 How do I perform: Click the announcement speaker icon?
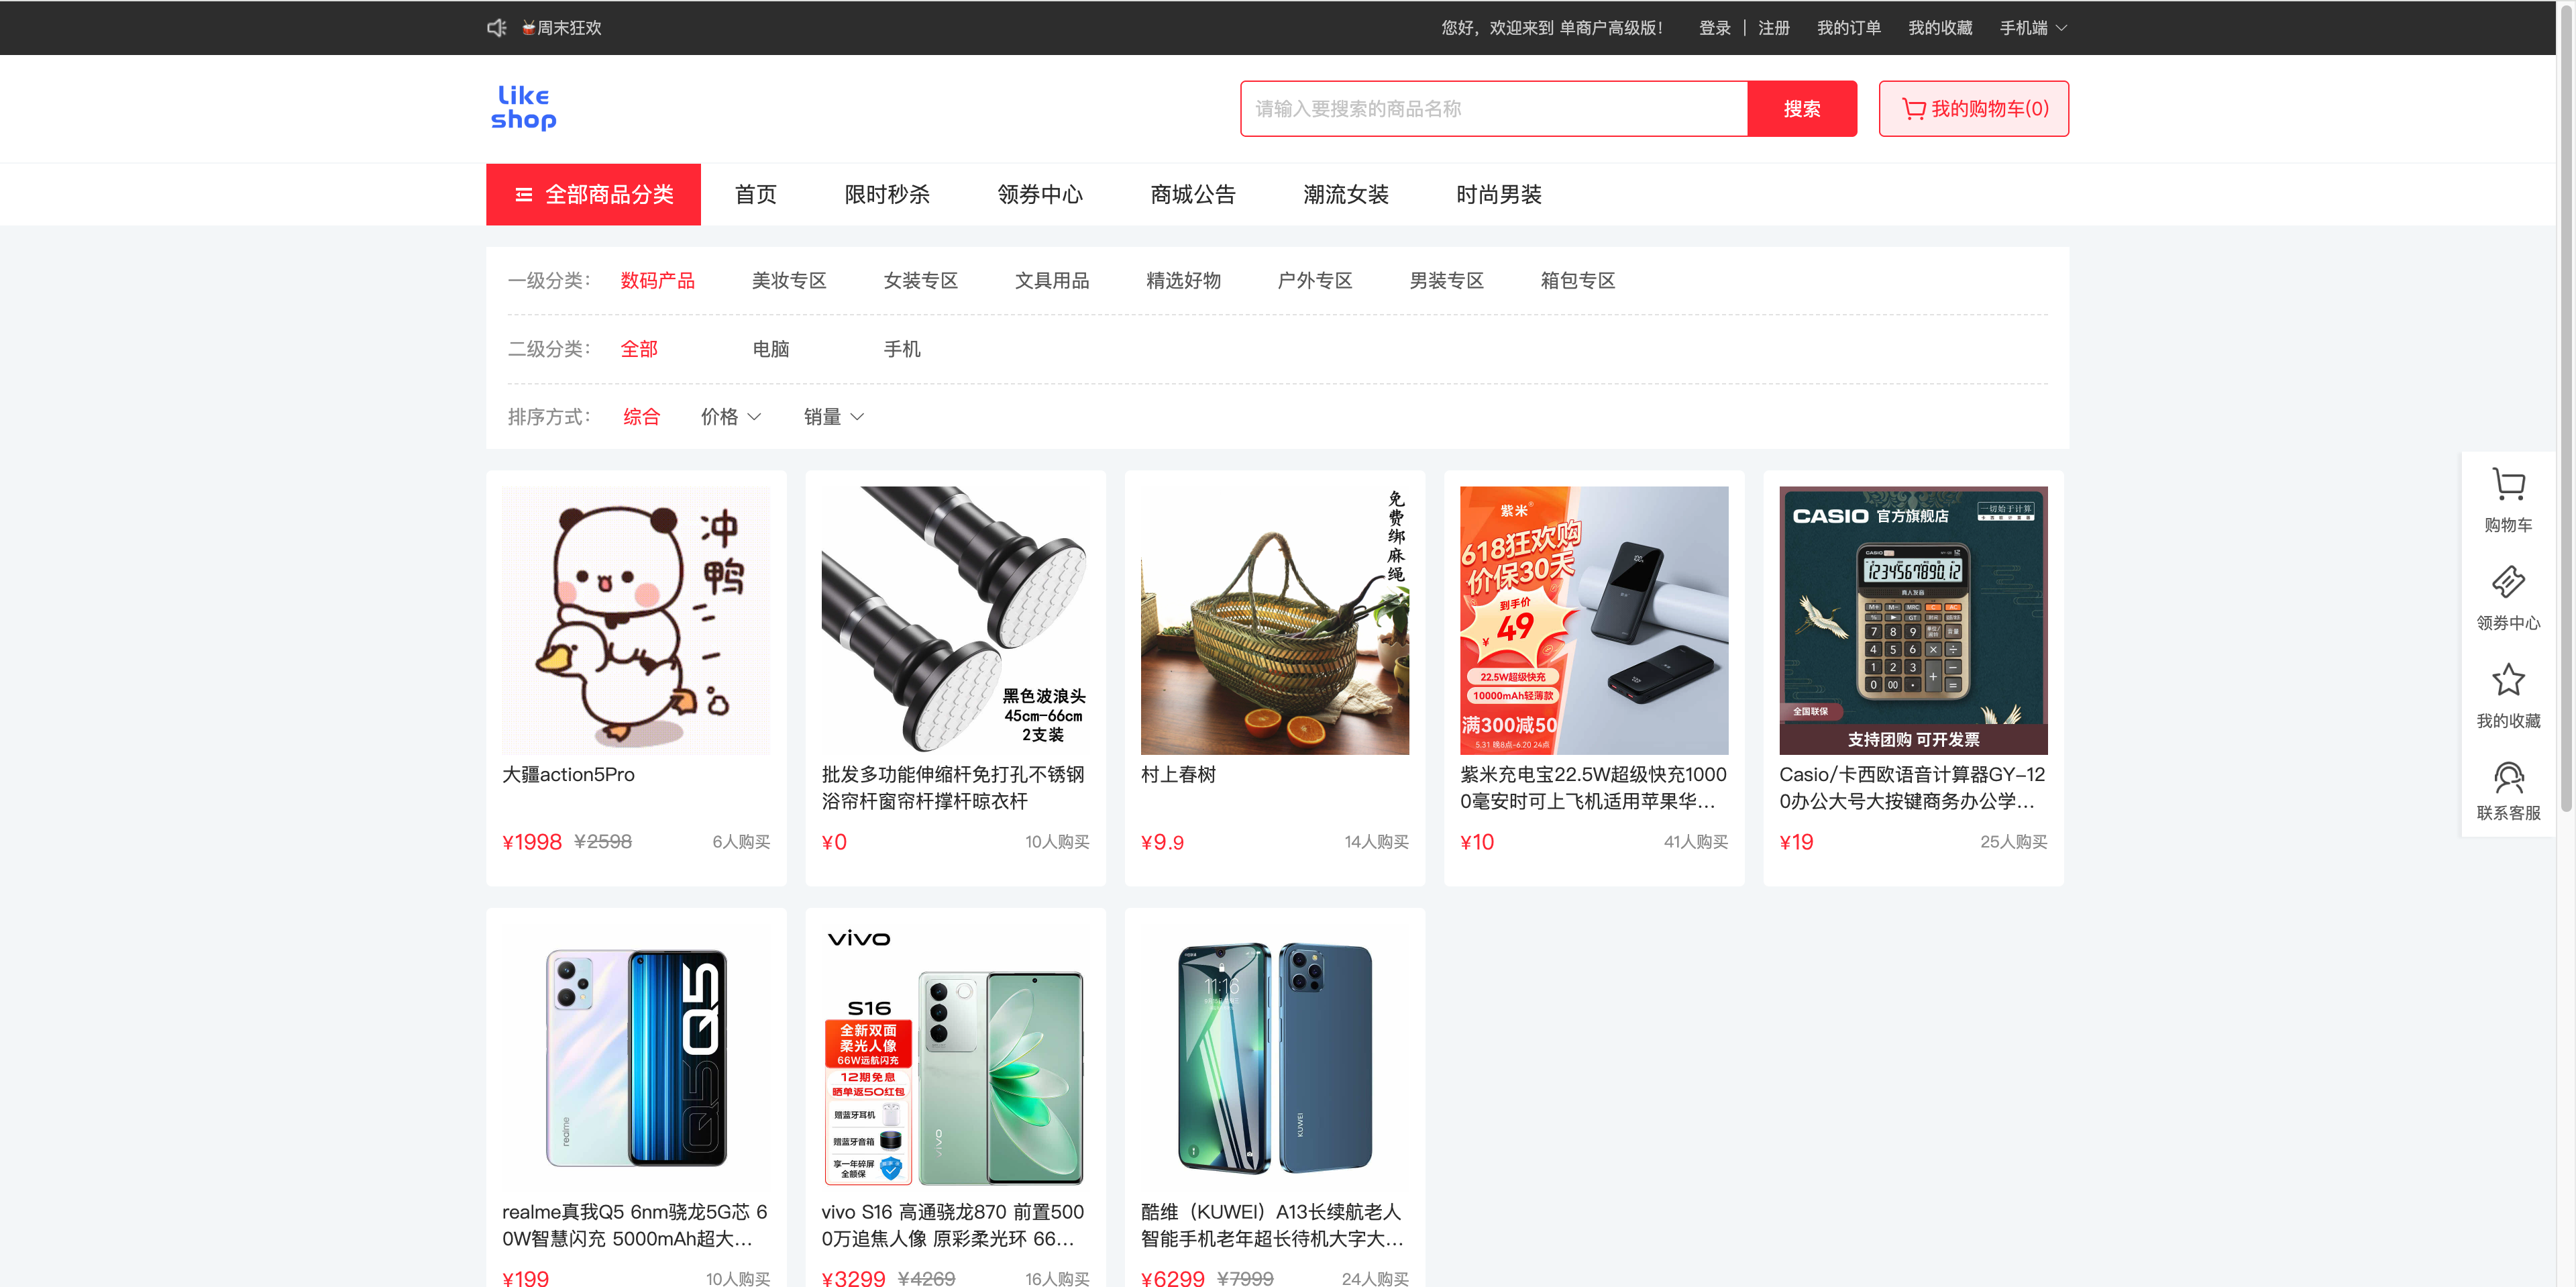[x=497, y=28]
